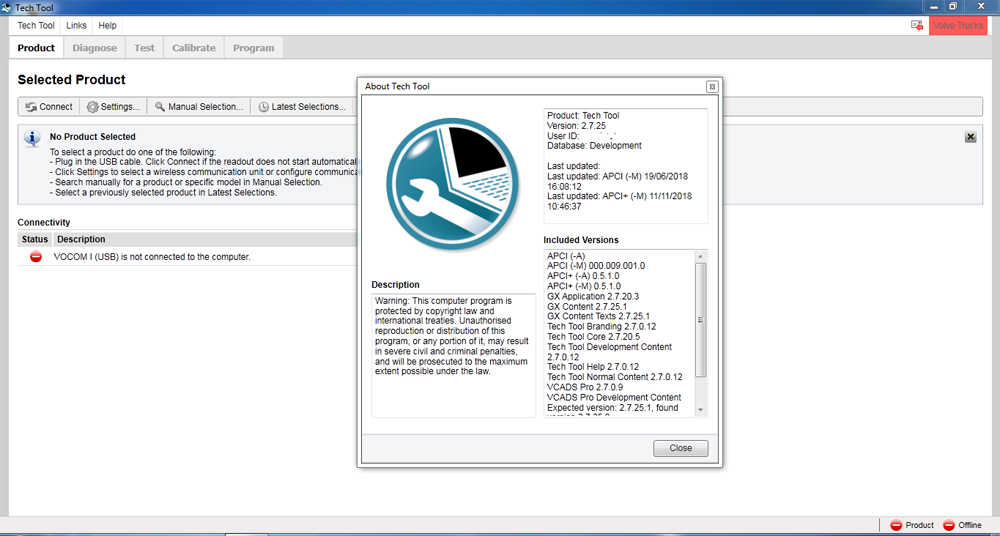This screenshot has width=1000, height=536.
Task: Switch to the Calibrate tab
Action: pos(194,48)
